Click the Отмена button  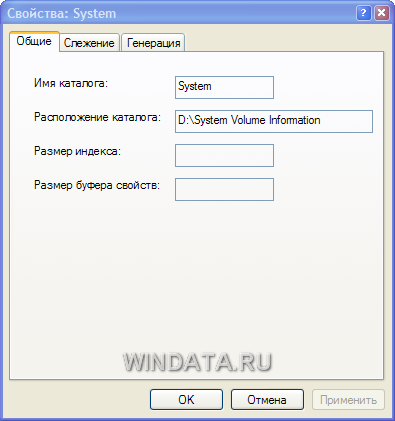267,399
